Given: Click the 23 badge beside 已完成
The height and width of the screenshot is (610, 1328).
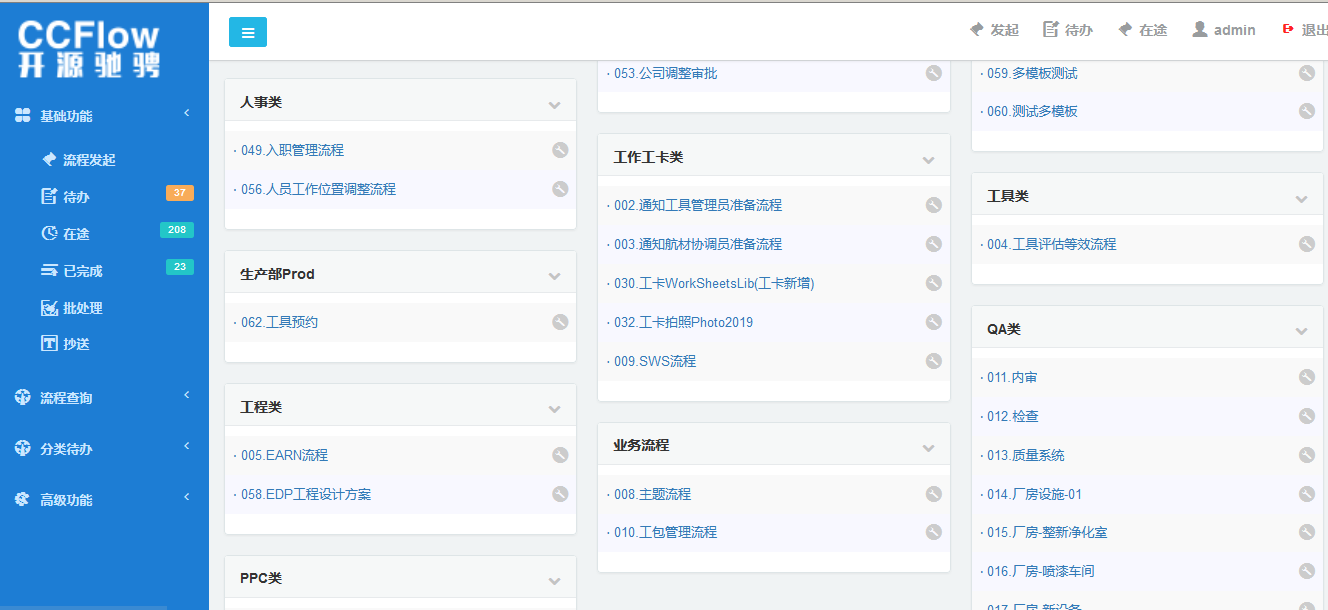Looking at the screenshot, I should pyautogui.click(x=180, y=267).
